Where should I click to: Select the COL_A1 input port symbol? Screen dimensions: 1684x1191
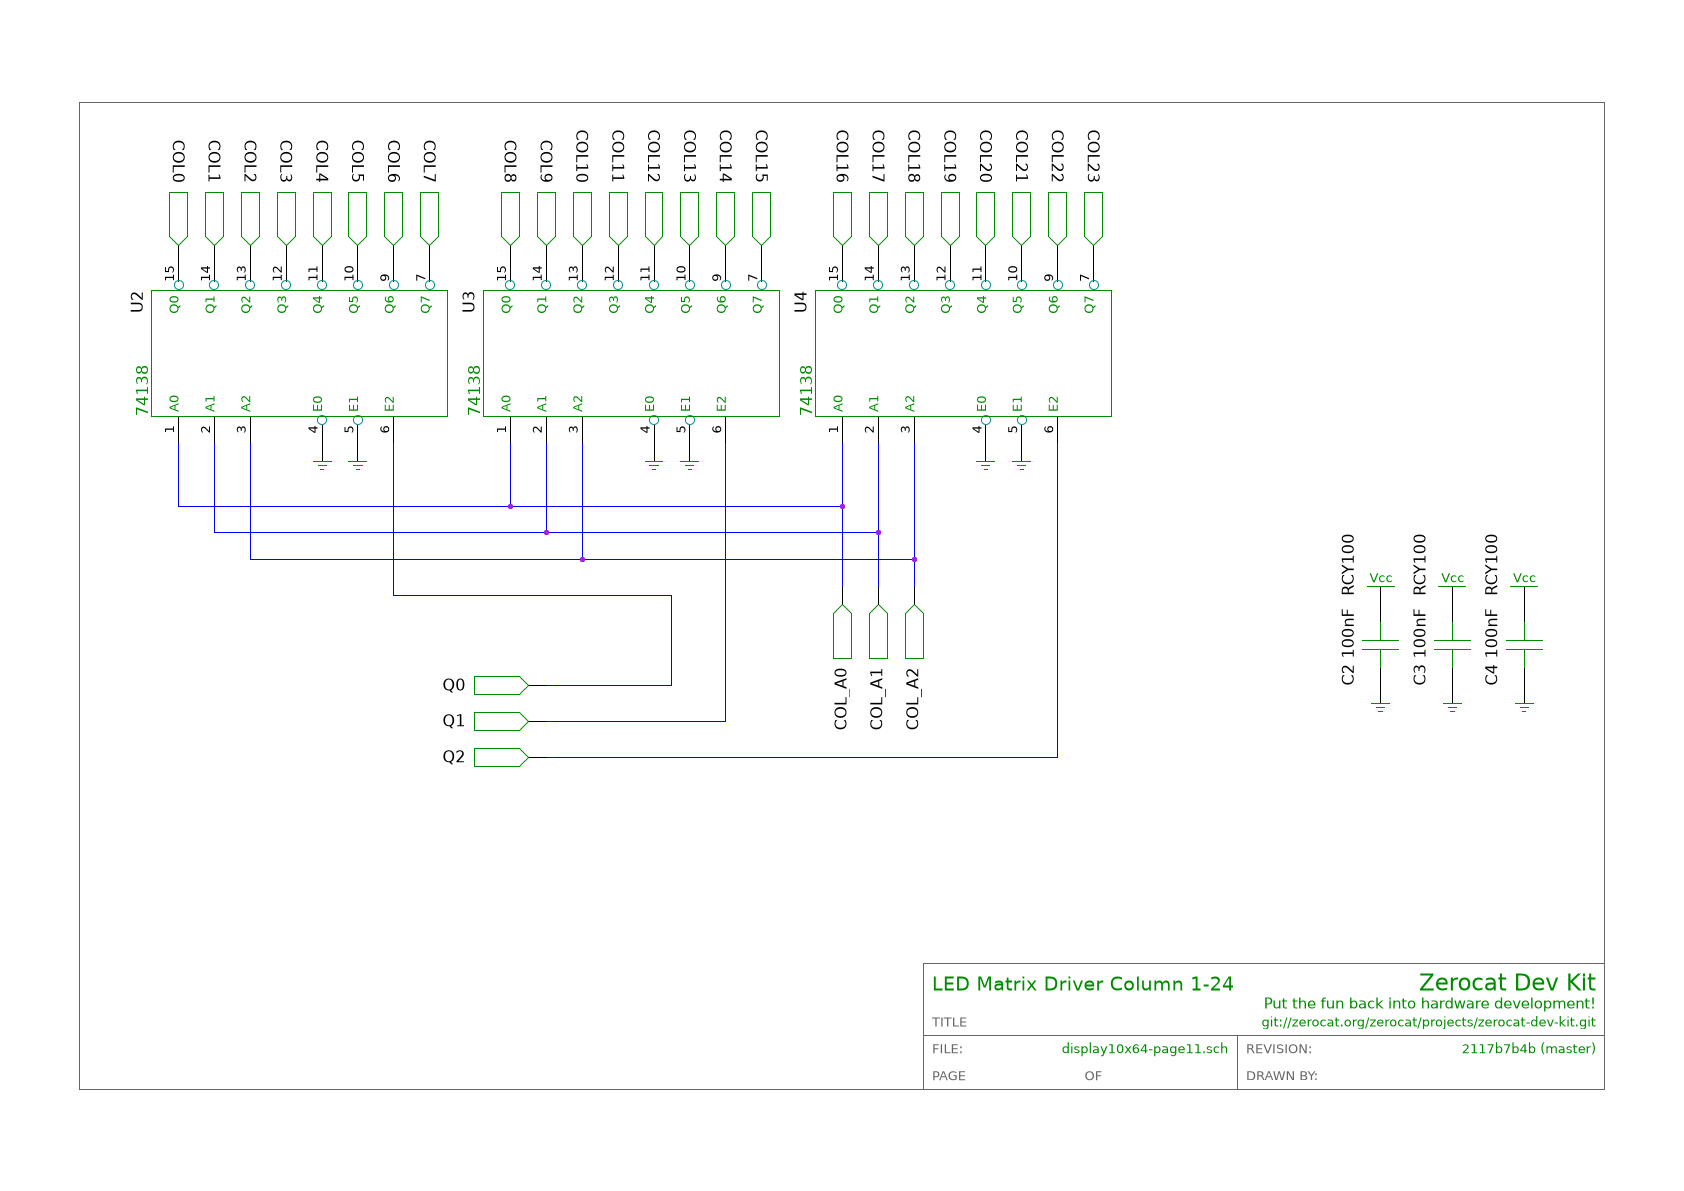[x=878, y=632]
